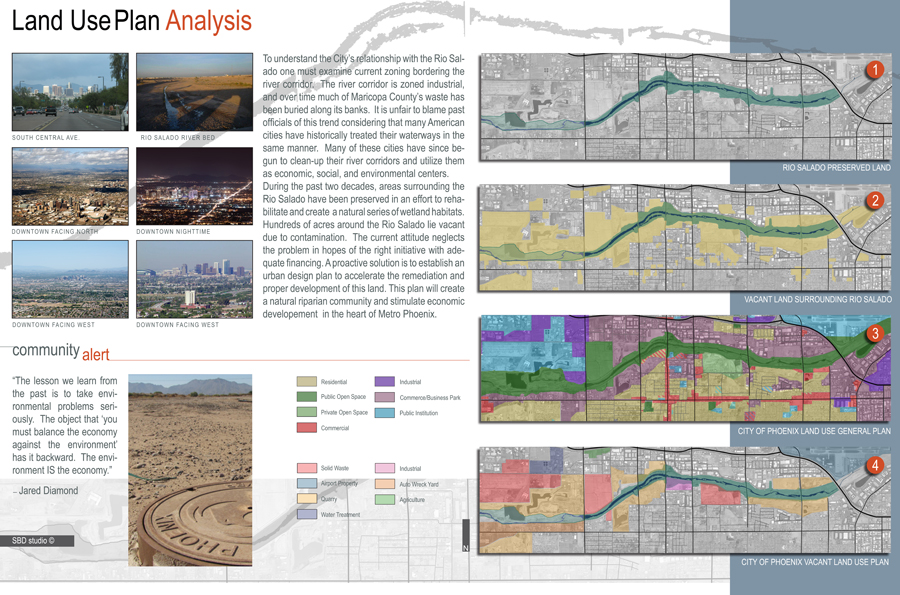900x595 pixels.
Task: Click the orange number 3 map marker
Action: (875, 333)
